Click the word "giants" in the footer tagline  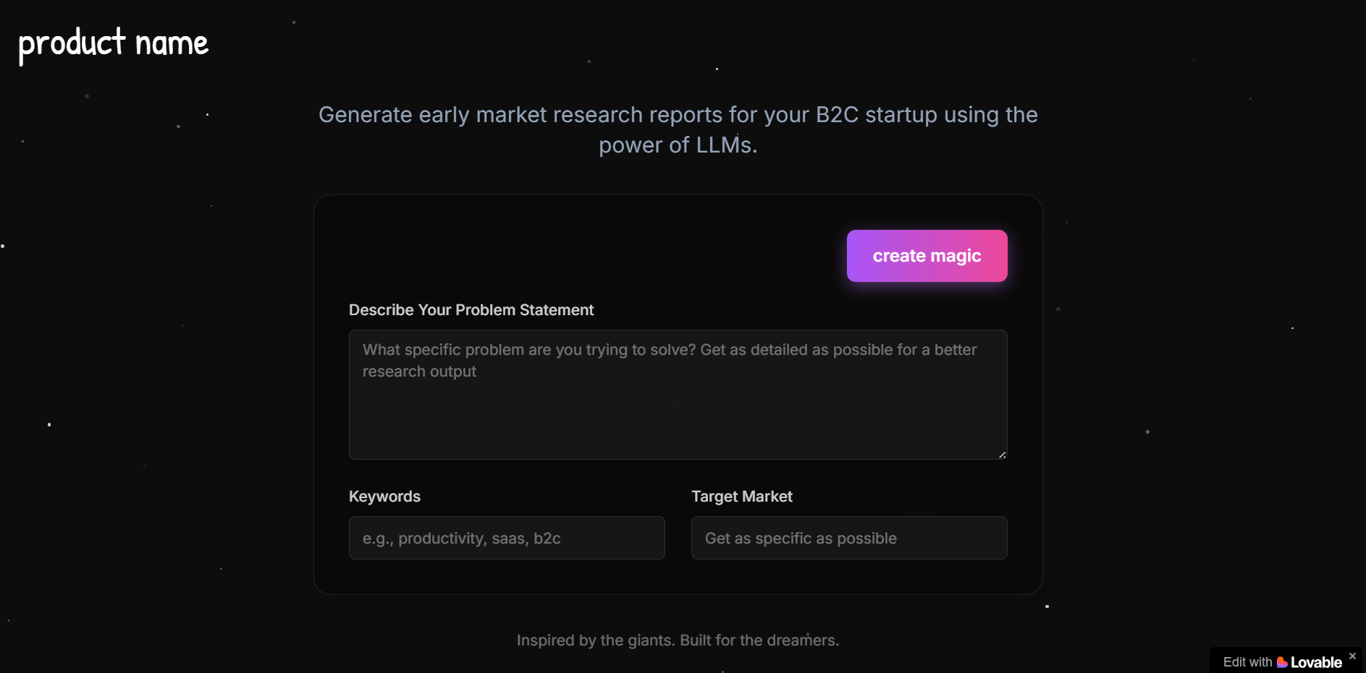click(x=650, y=640)
